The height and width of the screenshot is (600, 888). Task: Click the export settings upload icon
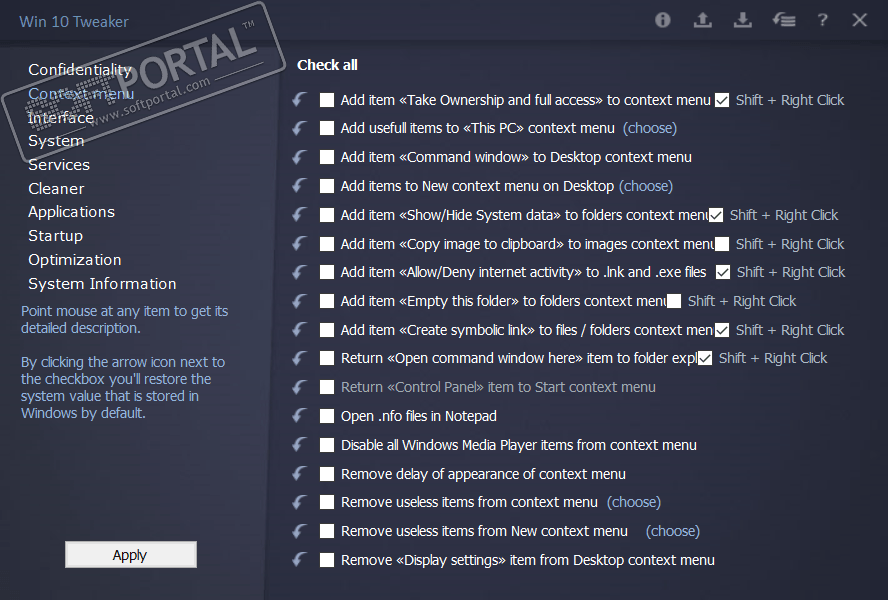click(703, 21)
